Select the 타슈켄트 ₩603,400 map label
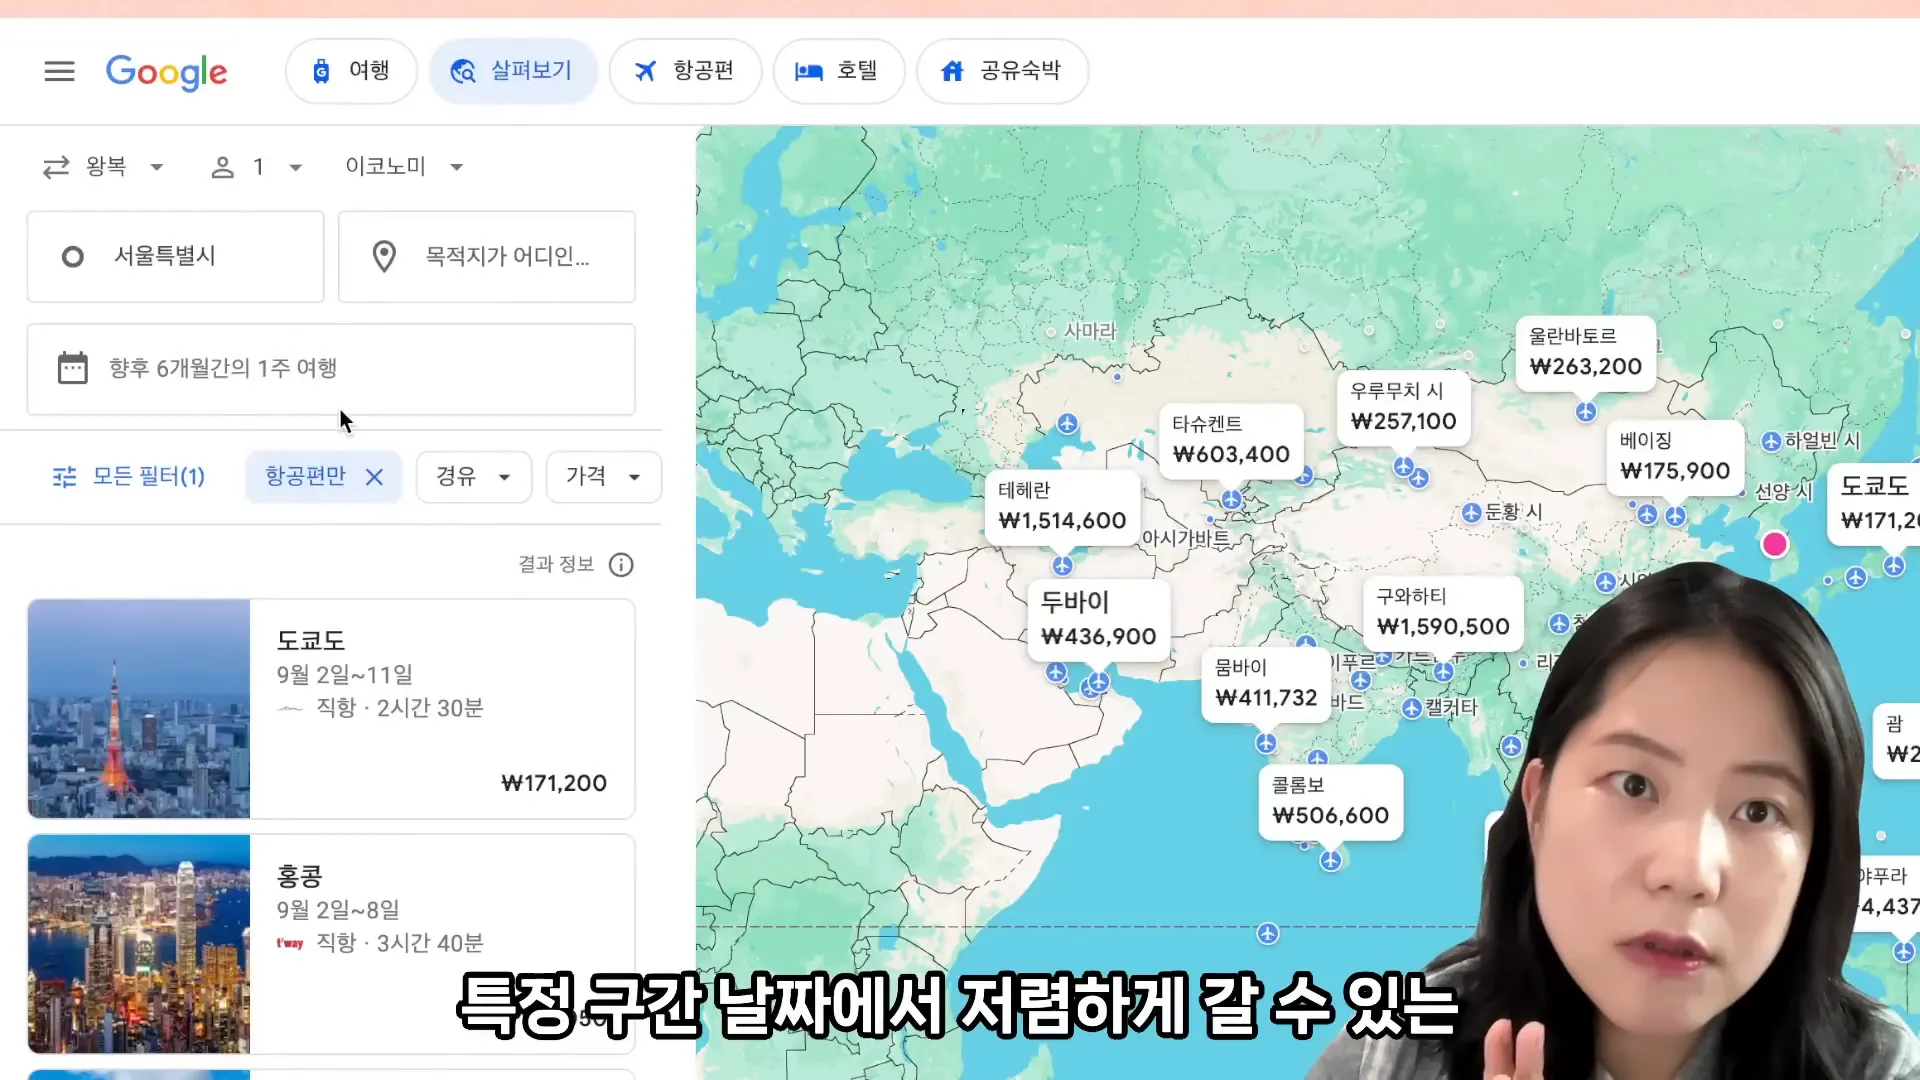The image size is (1920, 1080). tap(1231, 441)
